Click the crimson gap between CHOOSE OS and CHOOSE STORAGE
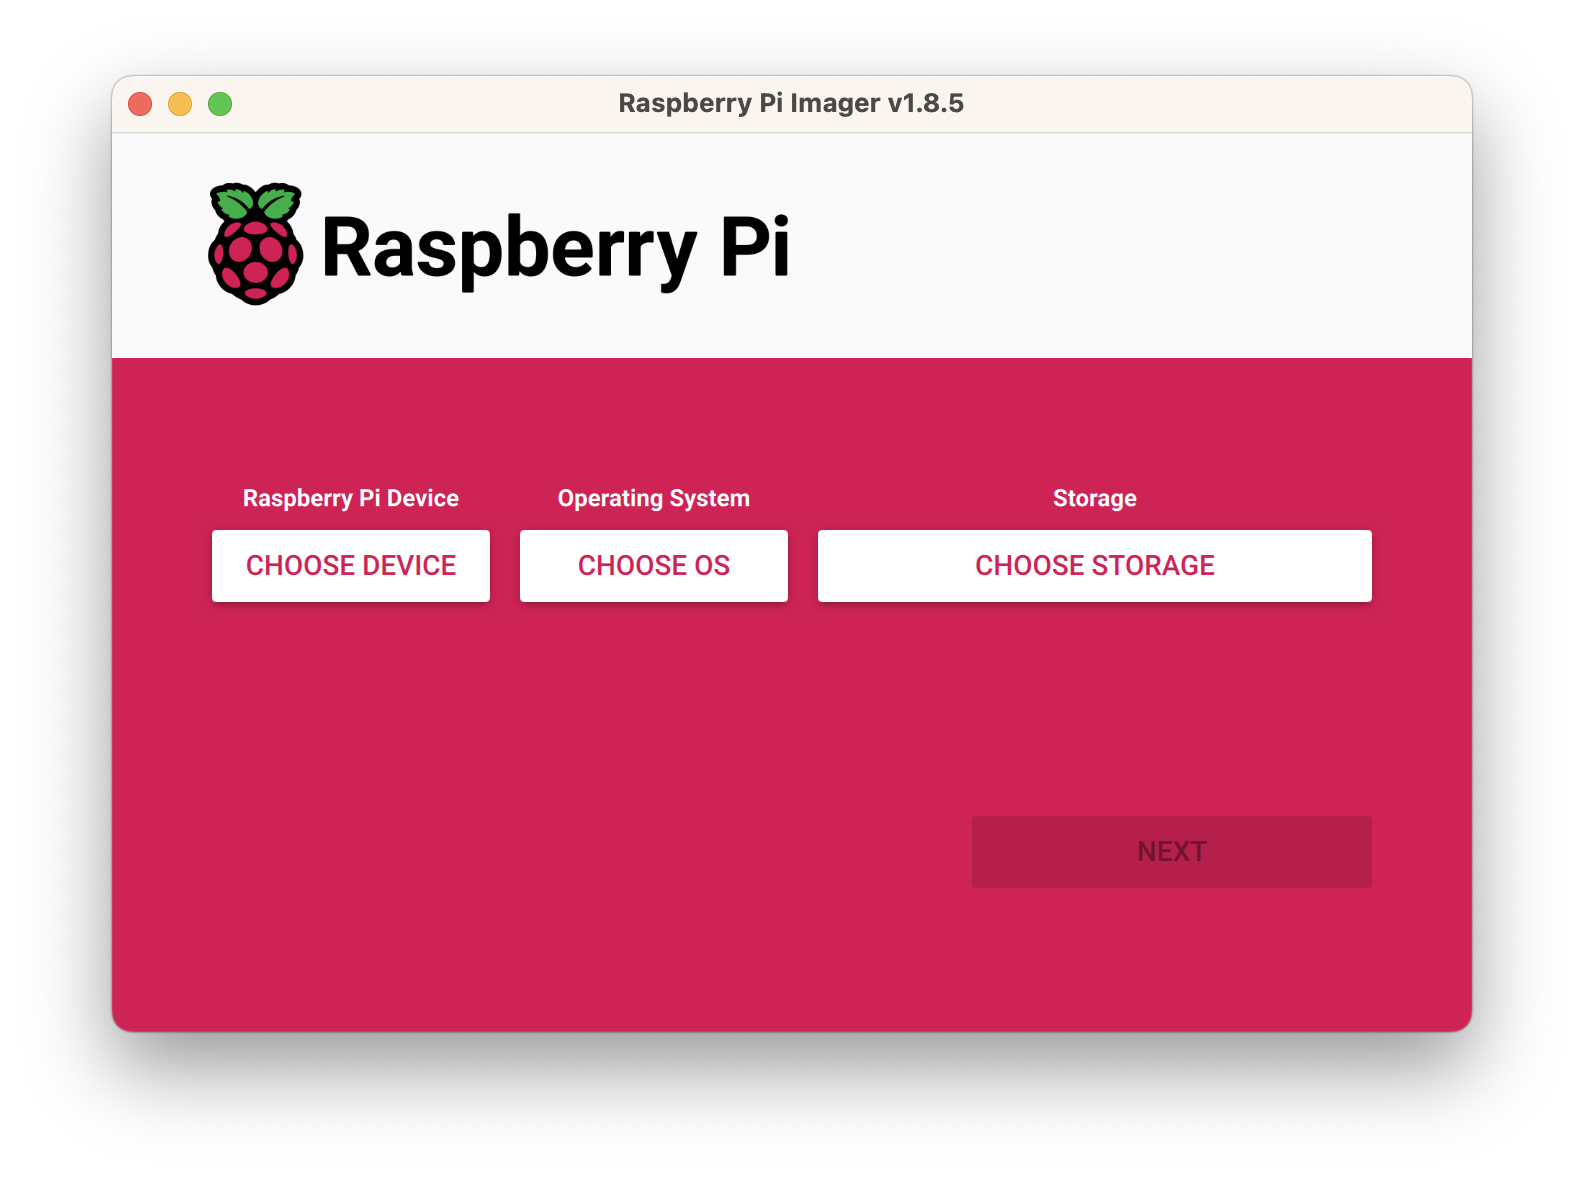This screenshot has width=1584, height=1180. click(x=803, y=566)
